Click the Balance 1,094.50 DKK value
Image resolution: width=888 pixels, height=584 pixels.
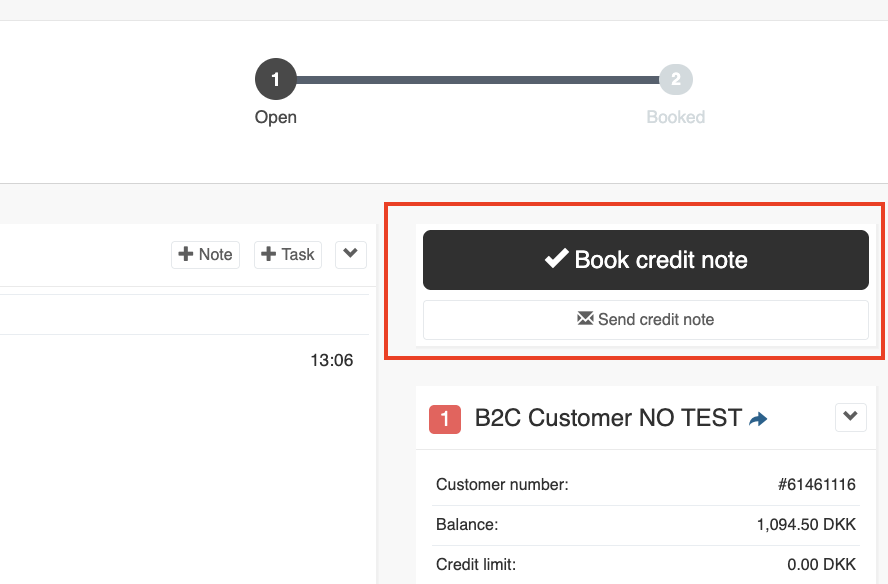tap(806, 525)
